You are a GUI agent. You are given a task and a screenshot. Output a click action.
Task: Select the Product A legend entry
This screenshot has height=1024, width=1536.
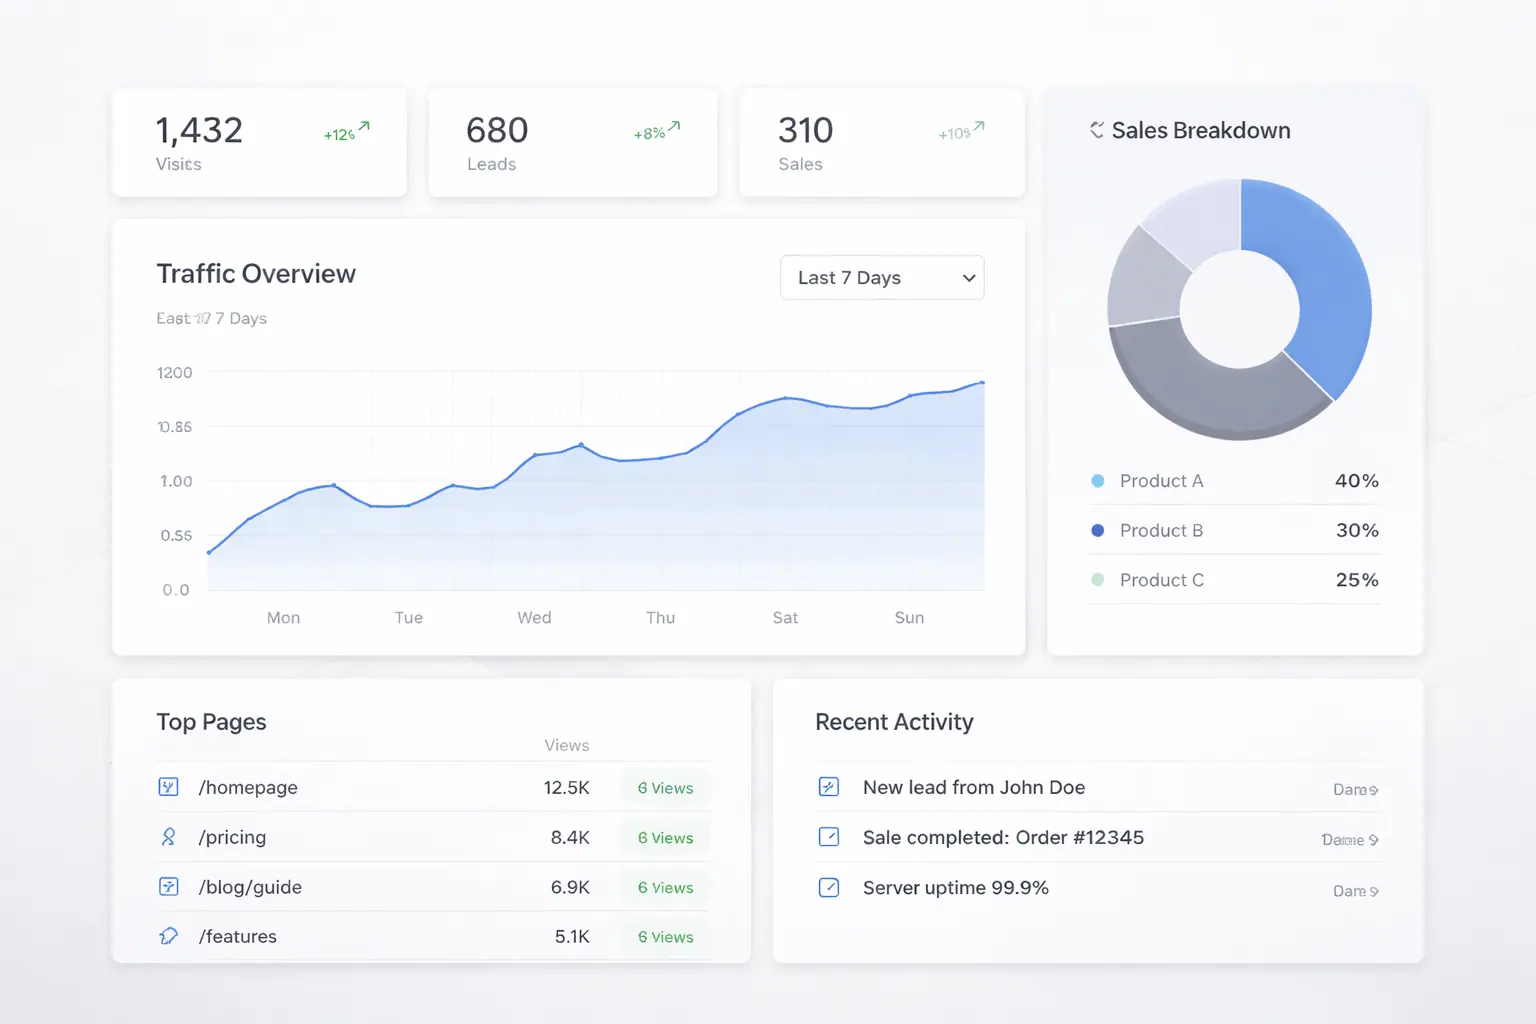click(x=1161, y=481)
